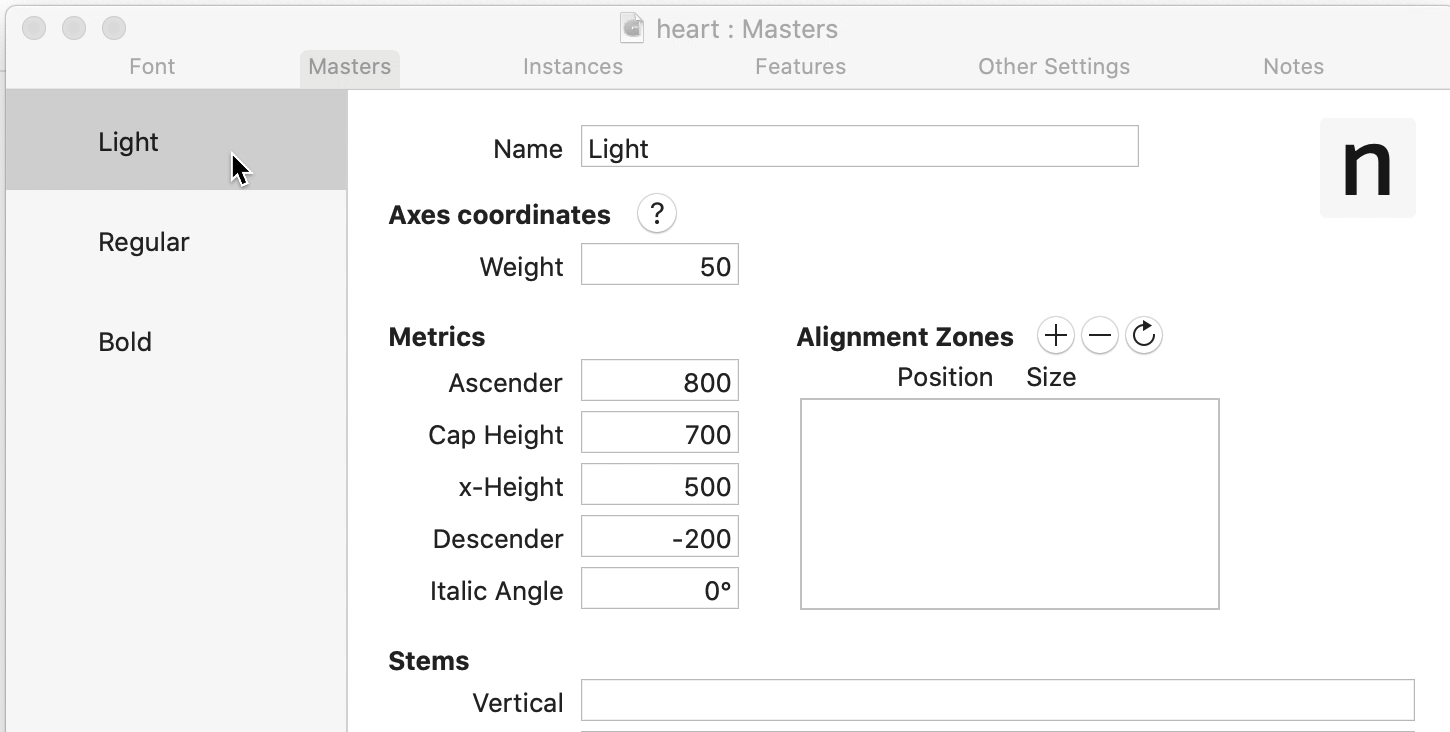
Task: Switch to the Instances tab
Action: coord(573,67)
